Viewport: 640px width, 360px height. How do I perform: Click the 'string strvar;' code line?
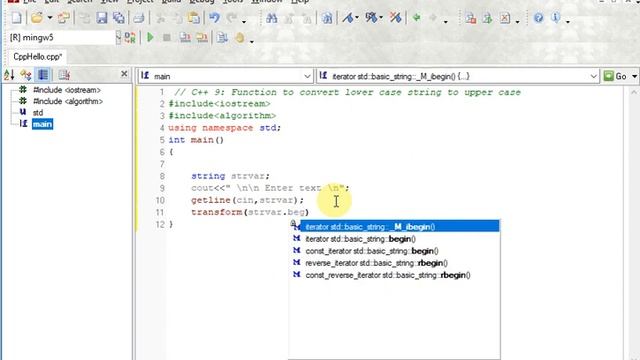coord(230,176)
